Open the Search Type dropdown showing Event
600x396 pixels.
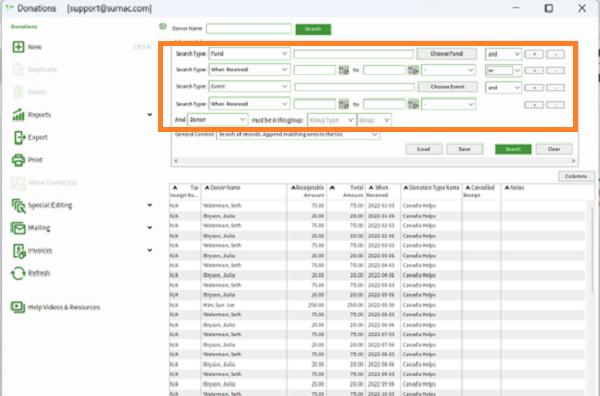click(x=249, y=86)
